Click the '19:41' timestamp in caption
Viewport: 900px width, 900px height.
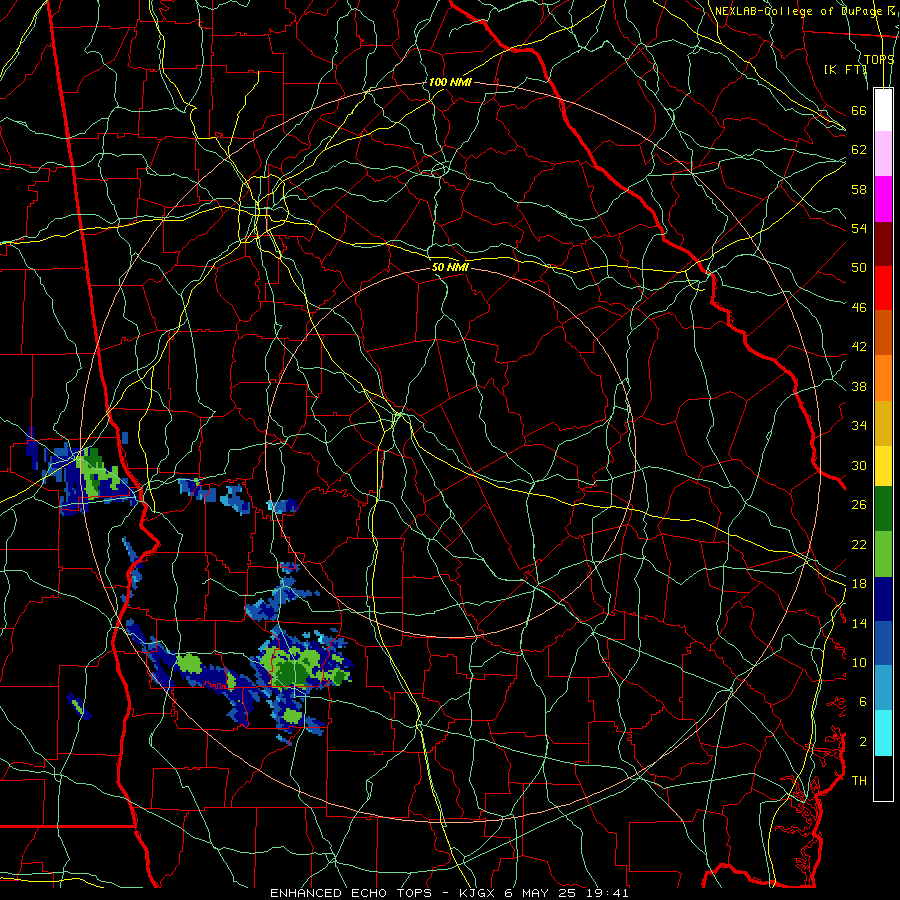pos(607,893)
